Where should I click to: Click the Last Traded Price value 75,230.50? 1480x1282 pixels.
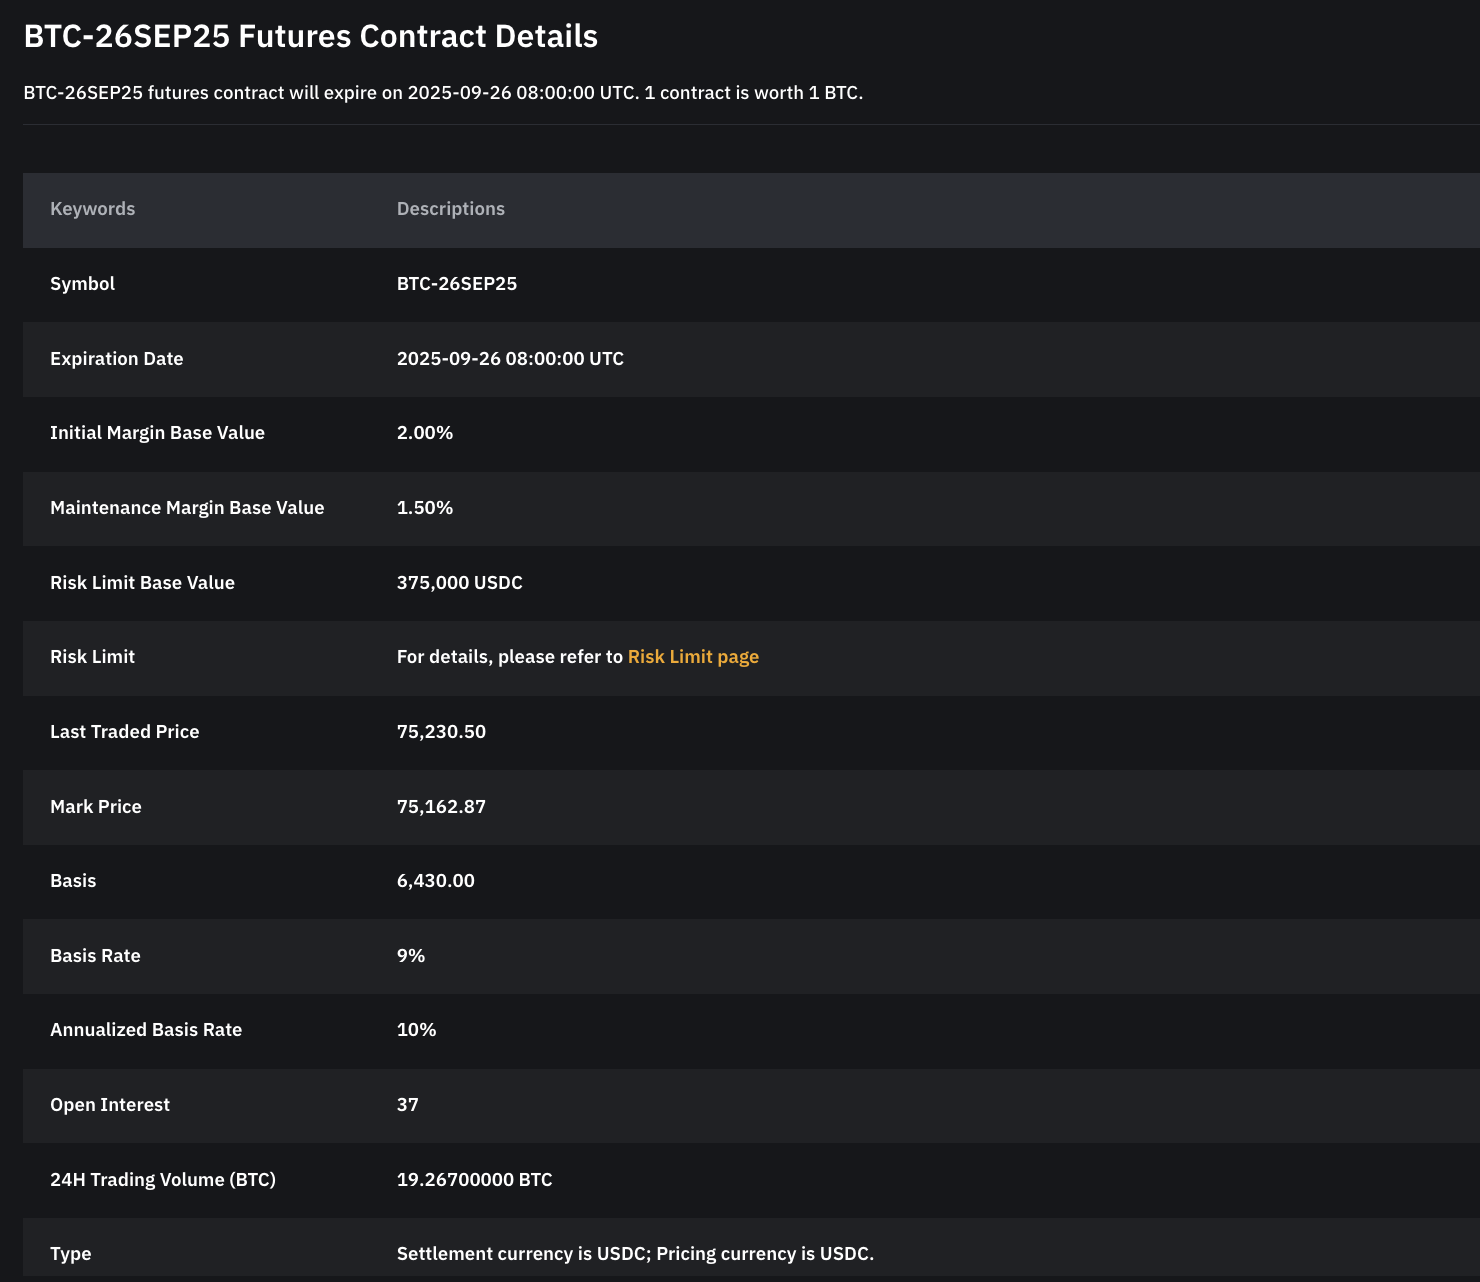pyautogui.click(x=441, y=732)
